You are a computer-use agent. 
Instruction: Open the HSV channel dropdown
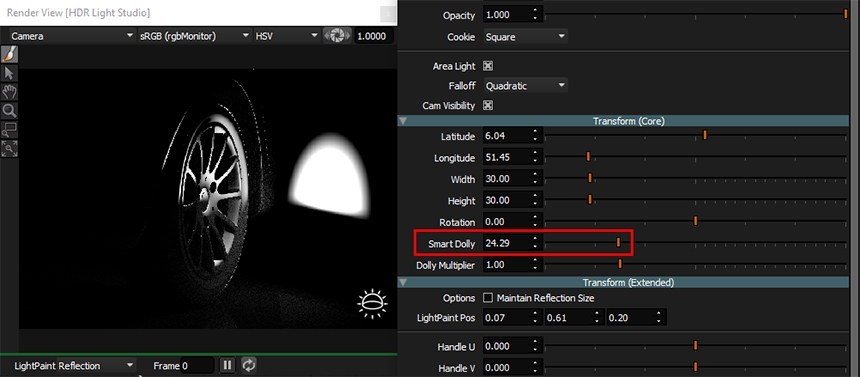click(286, 36)
